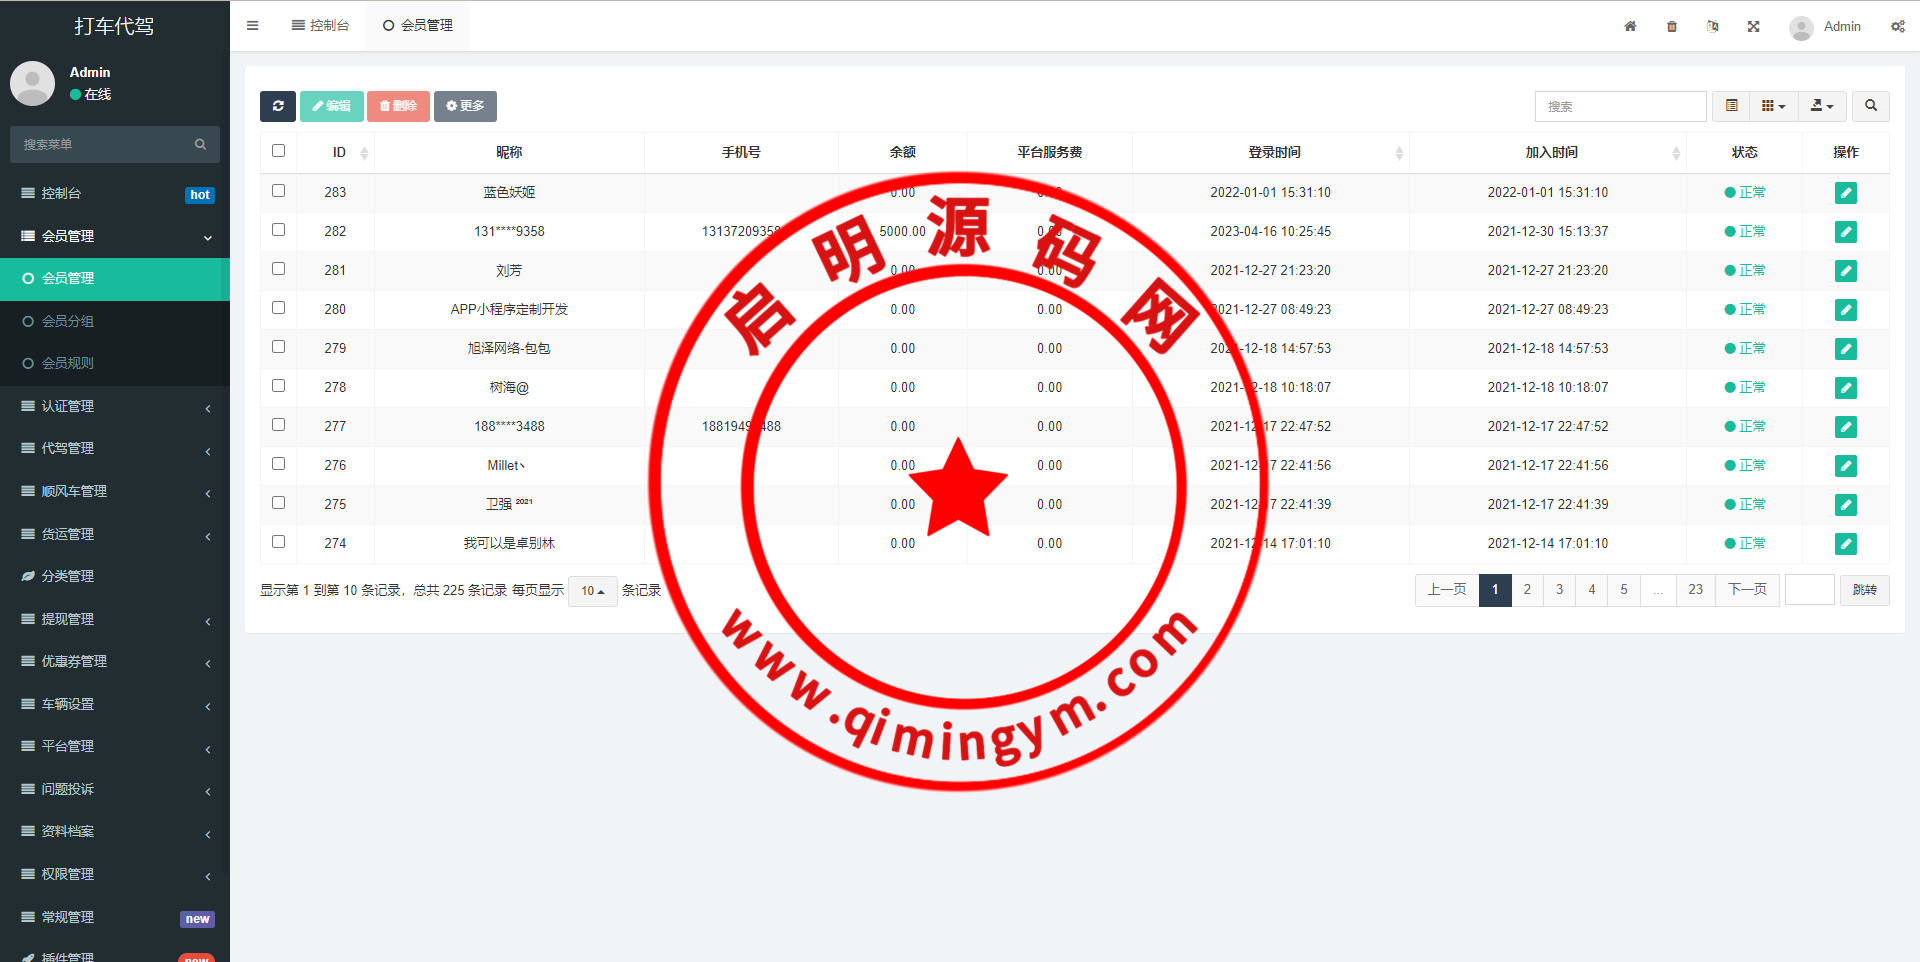Screen dimensions: 1920x962
Task: Switch to the 控制台 tab
Action: coord(320,26)
